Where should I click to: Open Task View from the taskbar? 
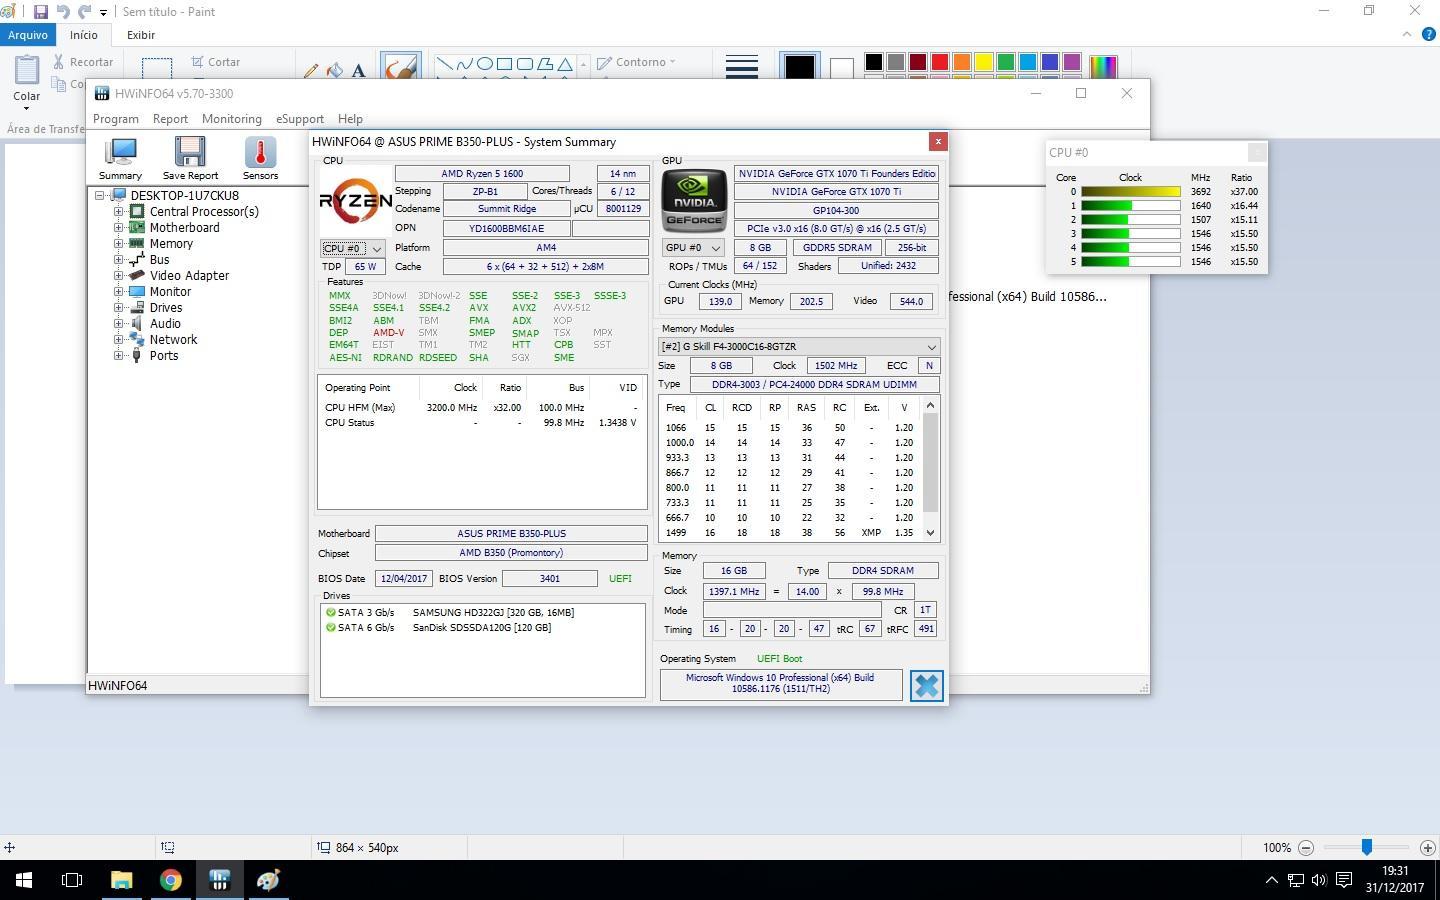[x=72, y=880]
